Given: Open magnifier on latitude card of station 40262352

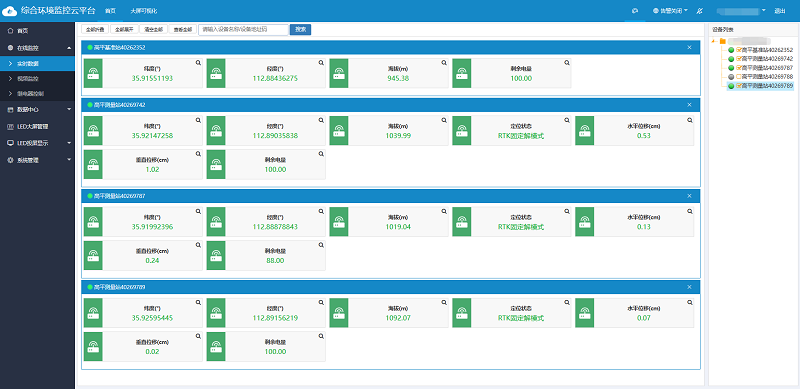Looking at the screenshot, I should tap(198, 62).
